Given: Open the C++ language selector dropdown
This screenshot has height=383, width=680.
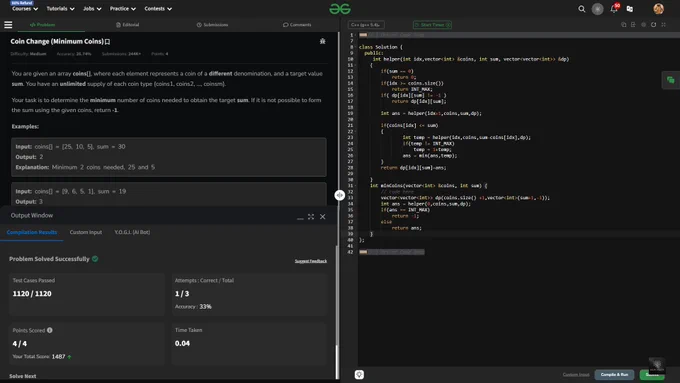Looking at the screenshot, I should coord(366,25).
